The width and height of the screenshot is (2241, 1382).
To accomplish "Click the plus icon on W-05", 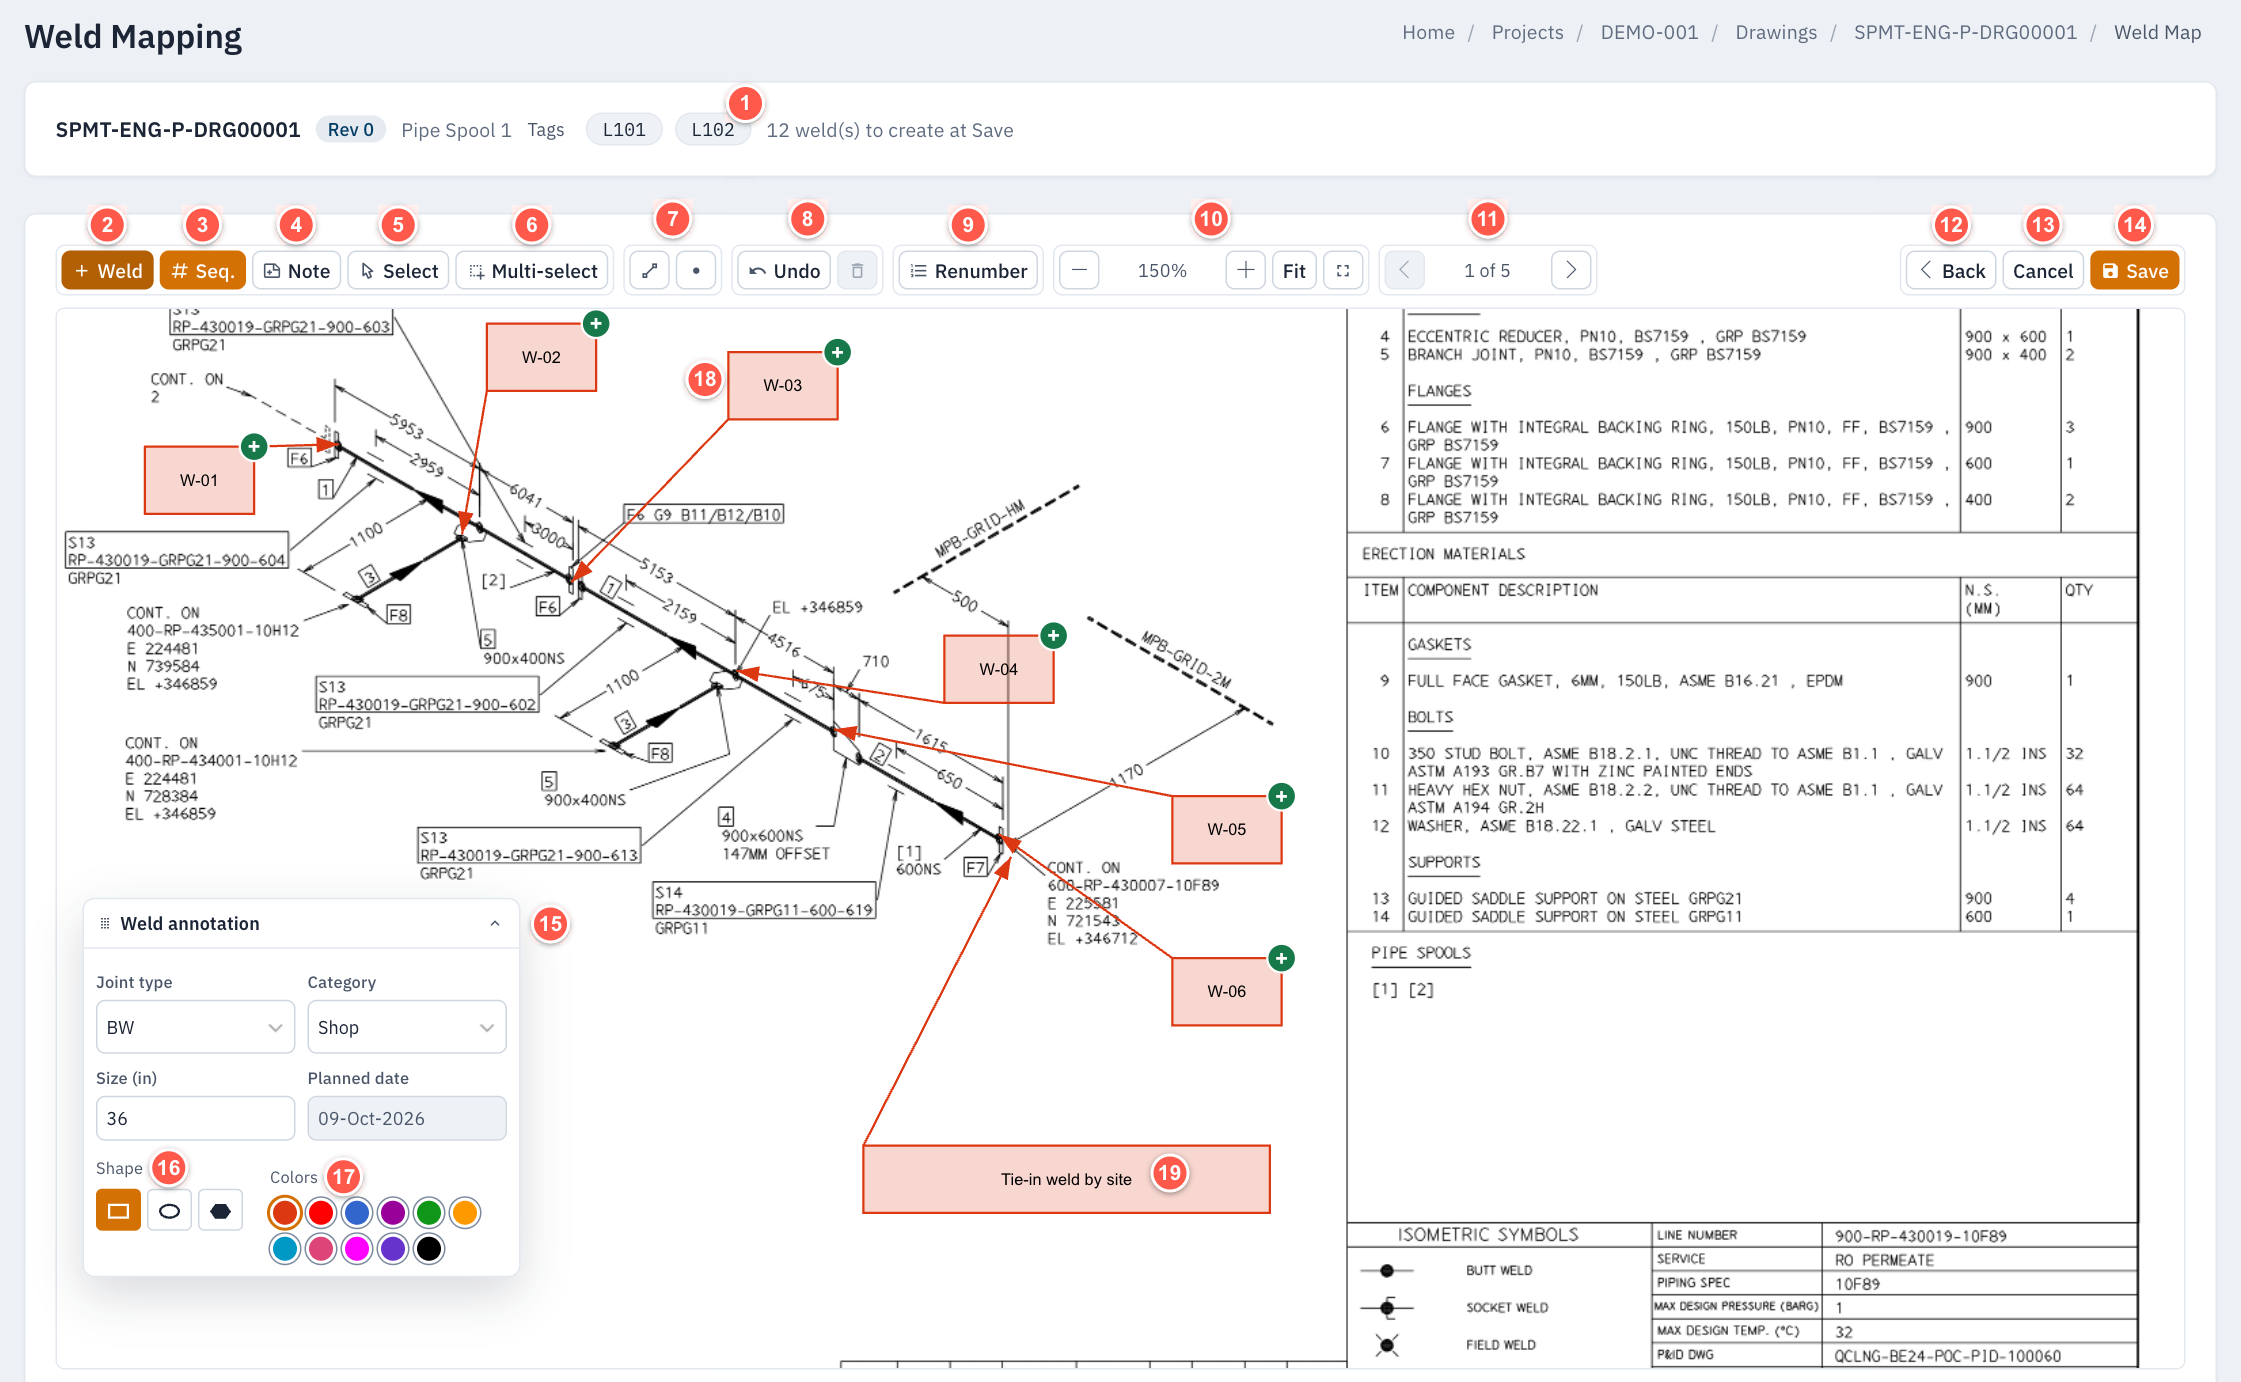I will (1281, 796).
